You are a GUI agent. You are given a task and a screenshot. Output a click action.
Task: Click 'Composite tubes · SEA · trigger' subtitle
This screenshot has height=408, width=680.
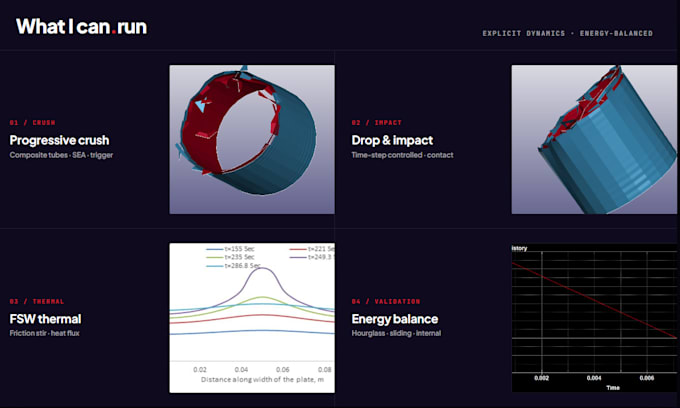(61, 155)
